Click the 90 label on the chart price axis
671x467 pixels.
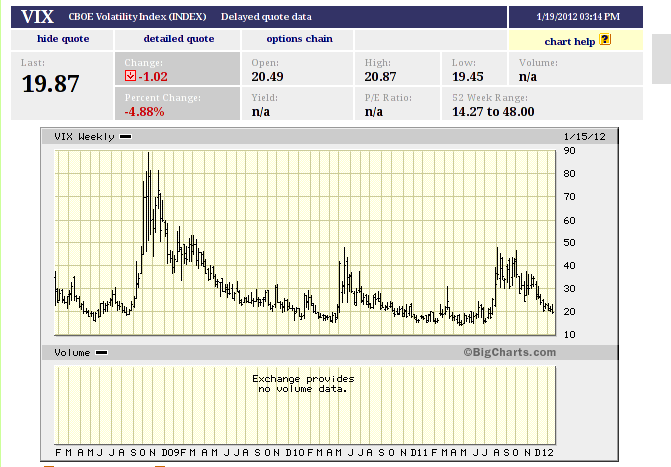coord(570,151)
